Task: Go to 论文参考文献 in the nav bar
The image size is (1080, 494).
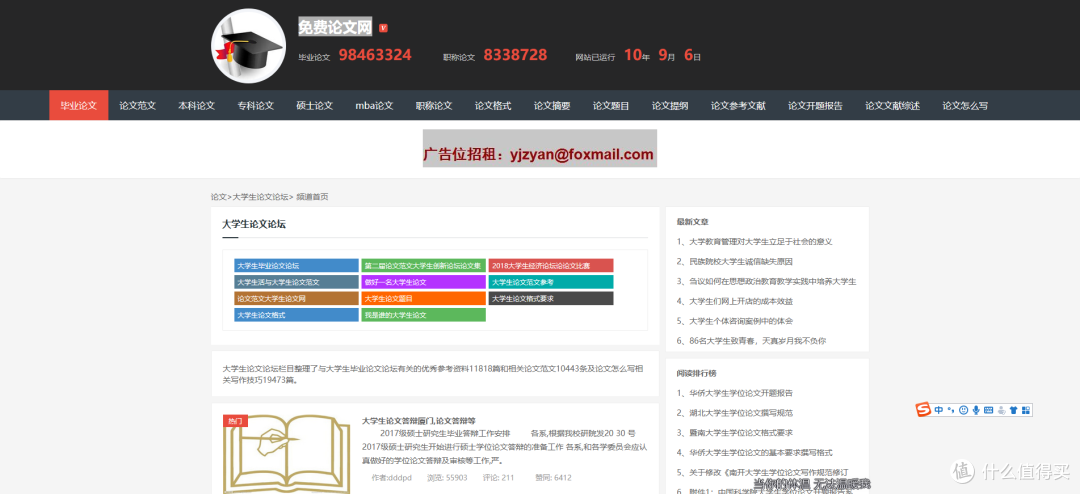Action: [x=738, y=105]
